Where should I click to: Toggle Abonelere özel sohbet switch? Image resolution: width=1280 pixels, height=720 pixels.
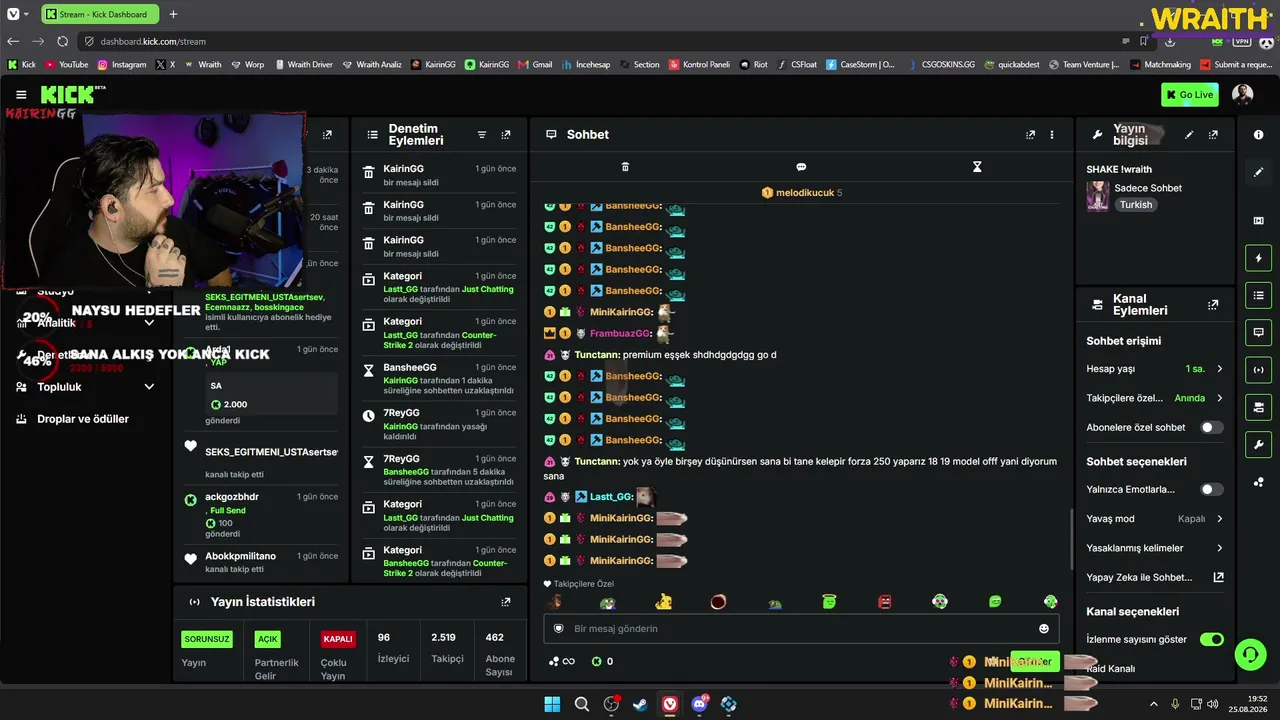[1211, 427]
